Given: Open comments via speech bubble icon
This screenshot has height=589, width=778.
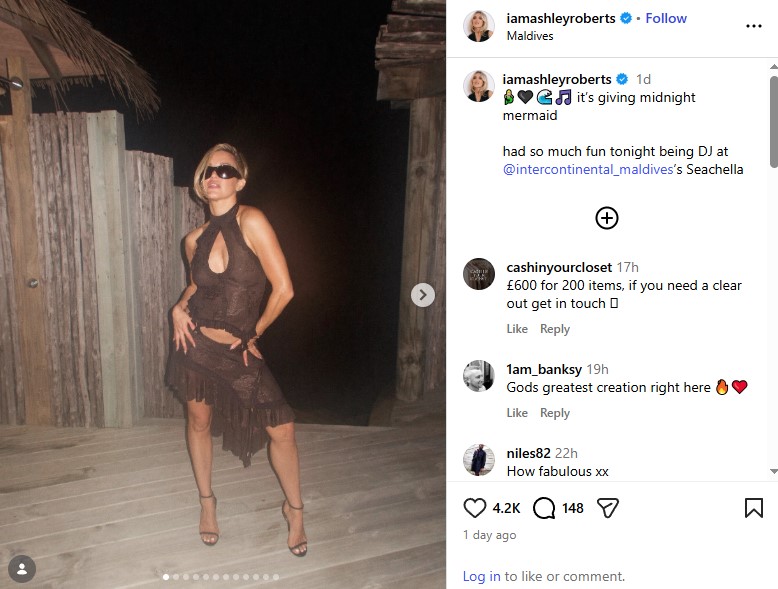Looking at the screenshot, I should tap(544, 509).
